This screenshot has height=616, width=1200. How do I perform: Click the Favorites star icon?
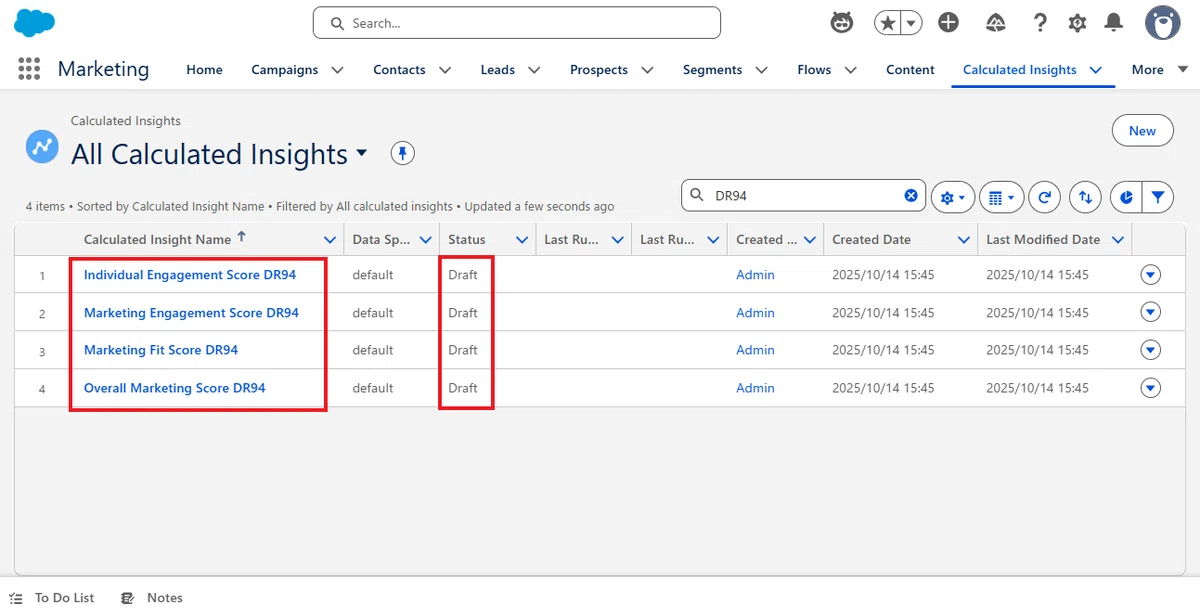point(887,23)
